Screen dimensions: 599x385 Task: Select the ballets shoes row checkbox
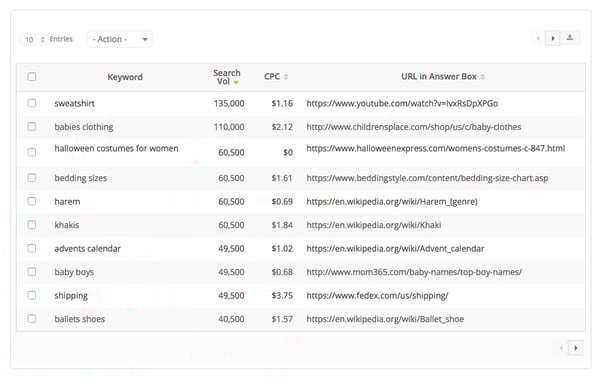click(32, 319)
